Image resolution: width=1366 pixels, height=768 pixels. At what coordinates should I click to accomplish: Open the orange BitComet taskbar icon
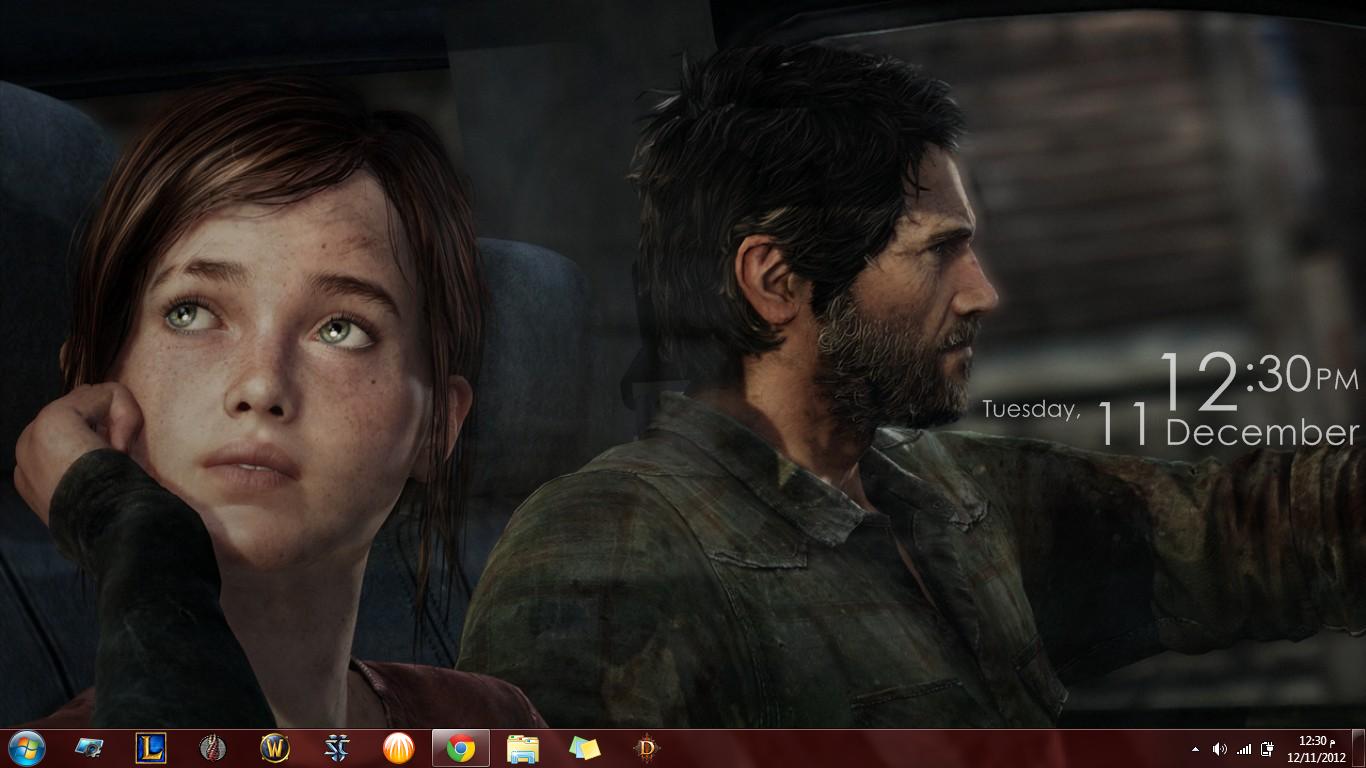[x=399, y=748]
